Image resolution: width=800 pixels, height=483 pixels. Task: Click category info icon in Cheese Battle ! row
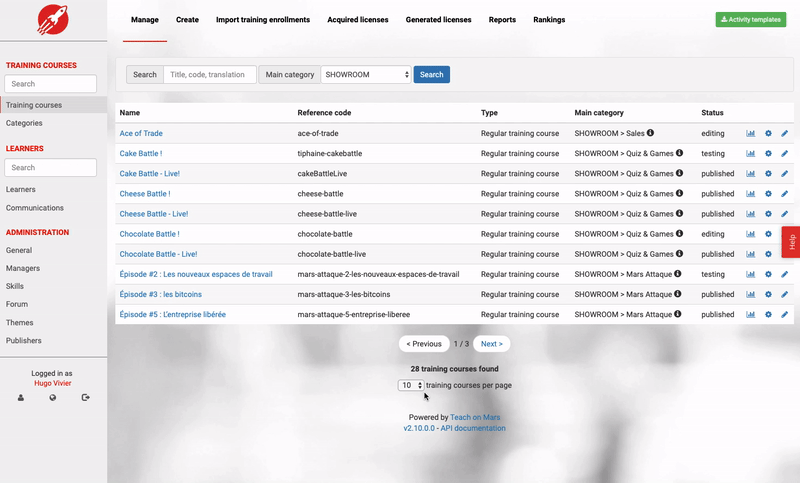679,193
